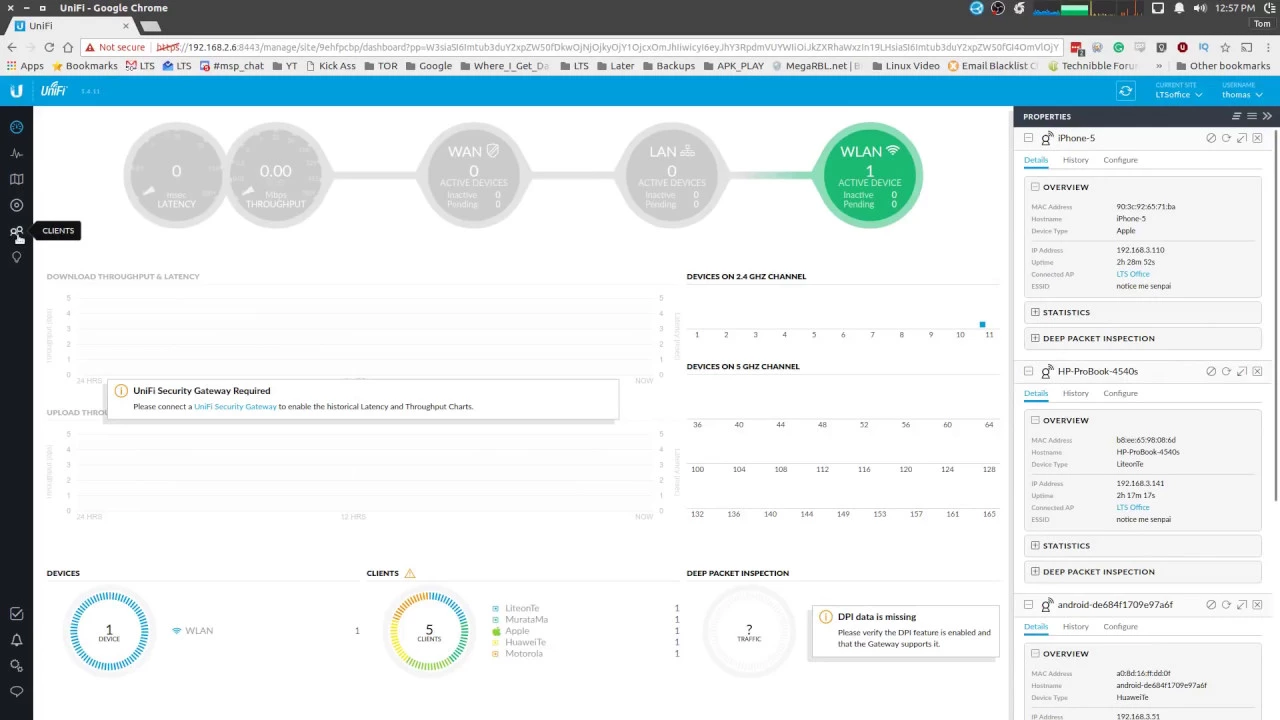
Task: Reload the page in Chrome
Action: point(48,47)
